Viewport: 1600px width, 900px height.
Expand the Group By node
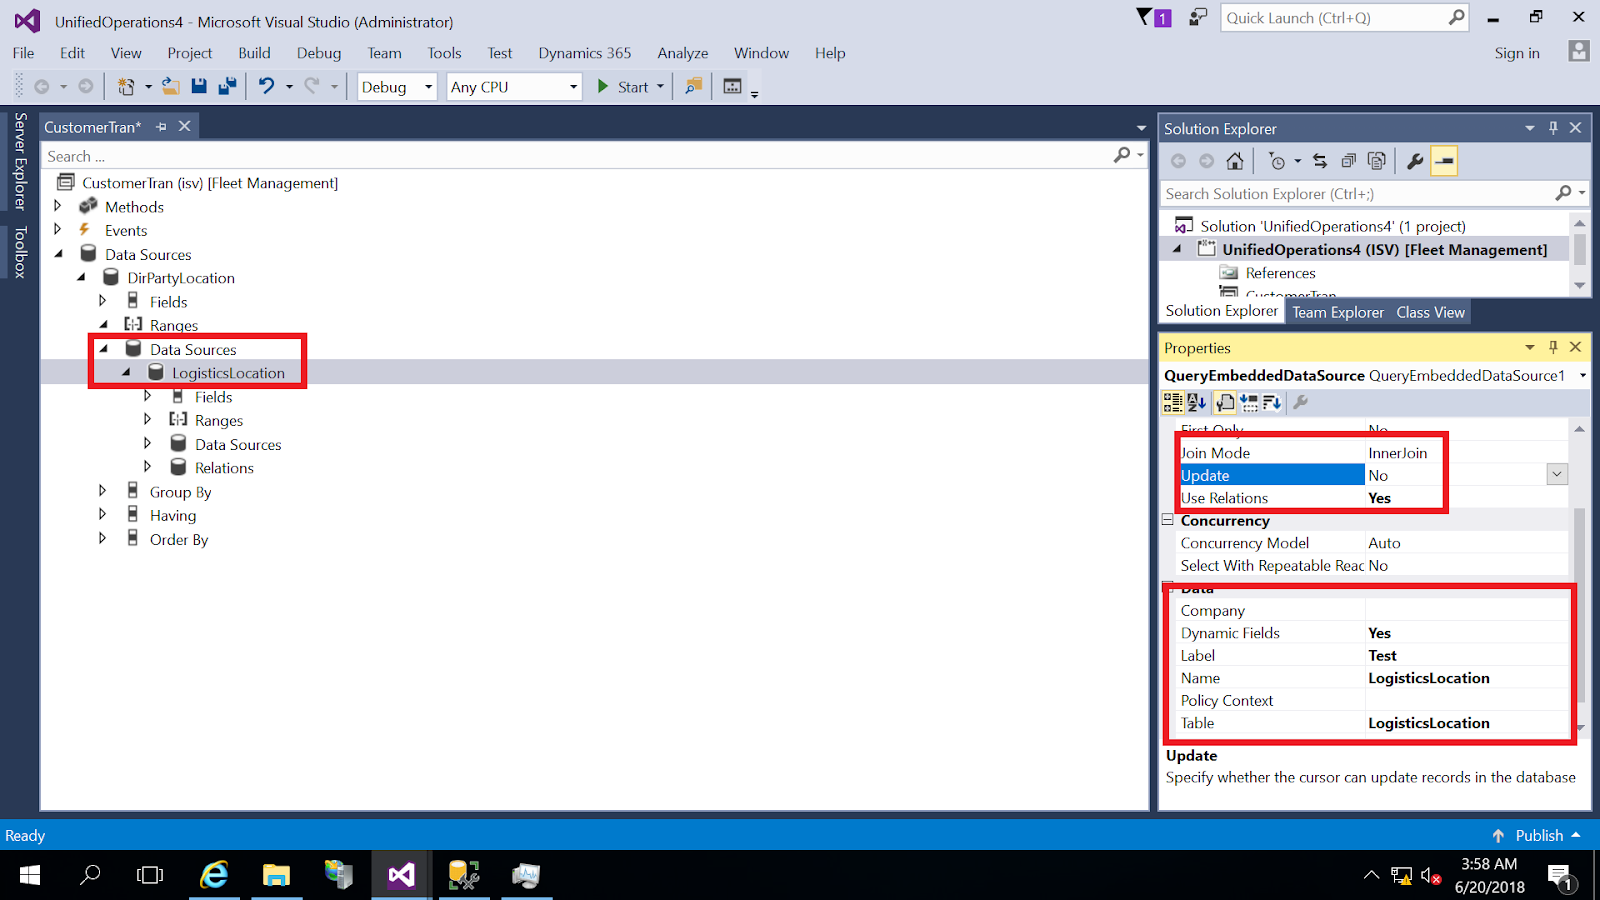102,490
